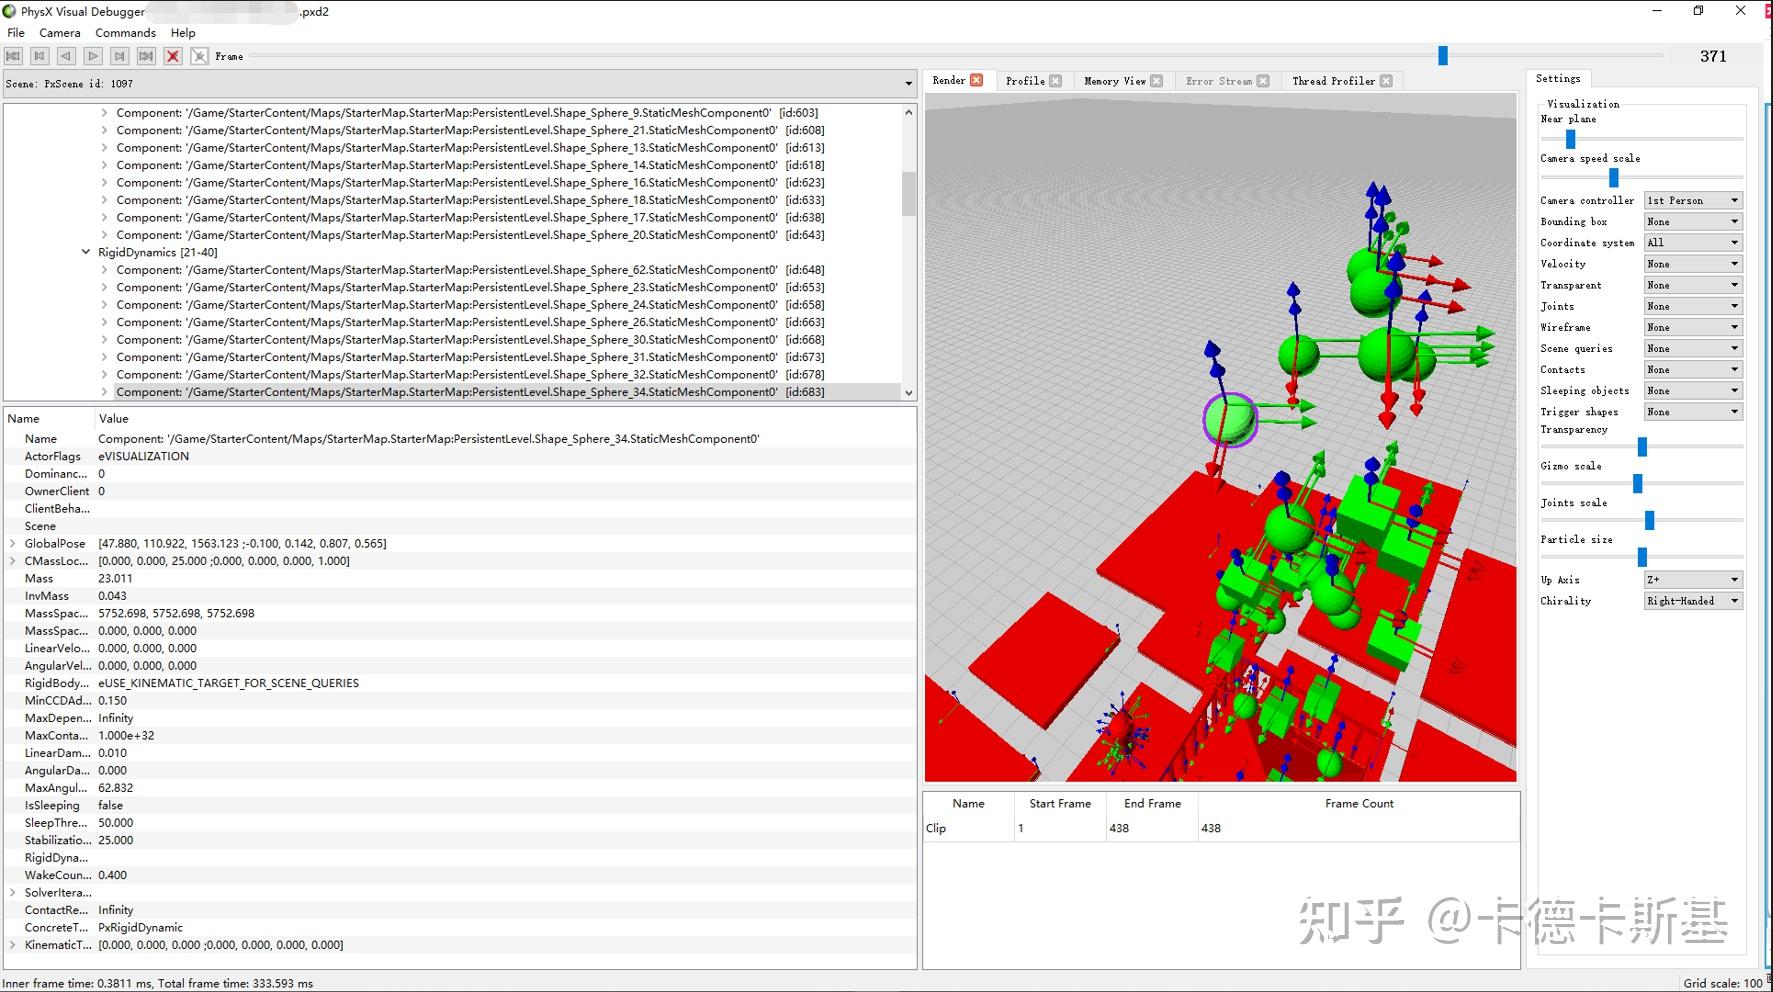Open the Trigger shapes dropdown
1773x992 pixels.
(x=1693, y=412)
